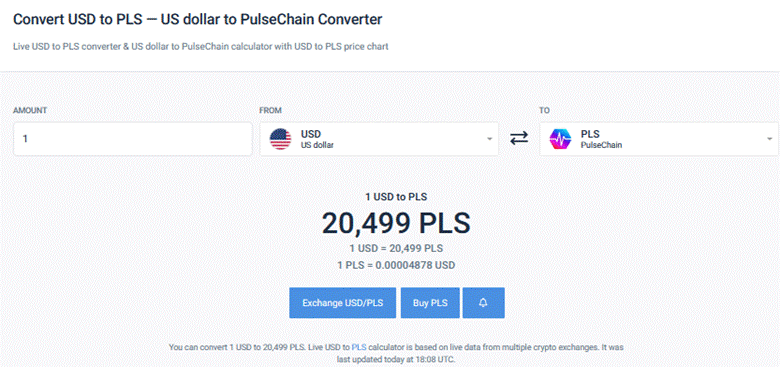The width and height of the screenshot is (780, 367).
Task: Expand the TO currency dropdown arrow
Action: [x=770, y=139]
